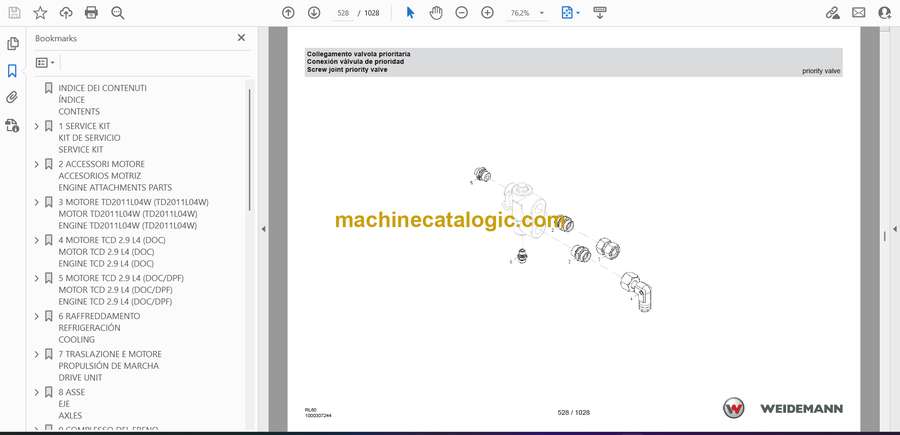Select INDICE DEI CONTENUTI bookmark
The height and width of the screenshot is (435, 900).
click(x=102, y=88)
